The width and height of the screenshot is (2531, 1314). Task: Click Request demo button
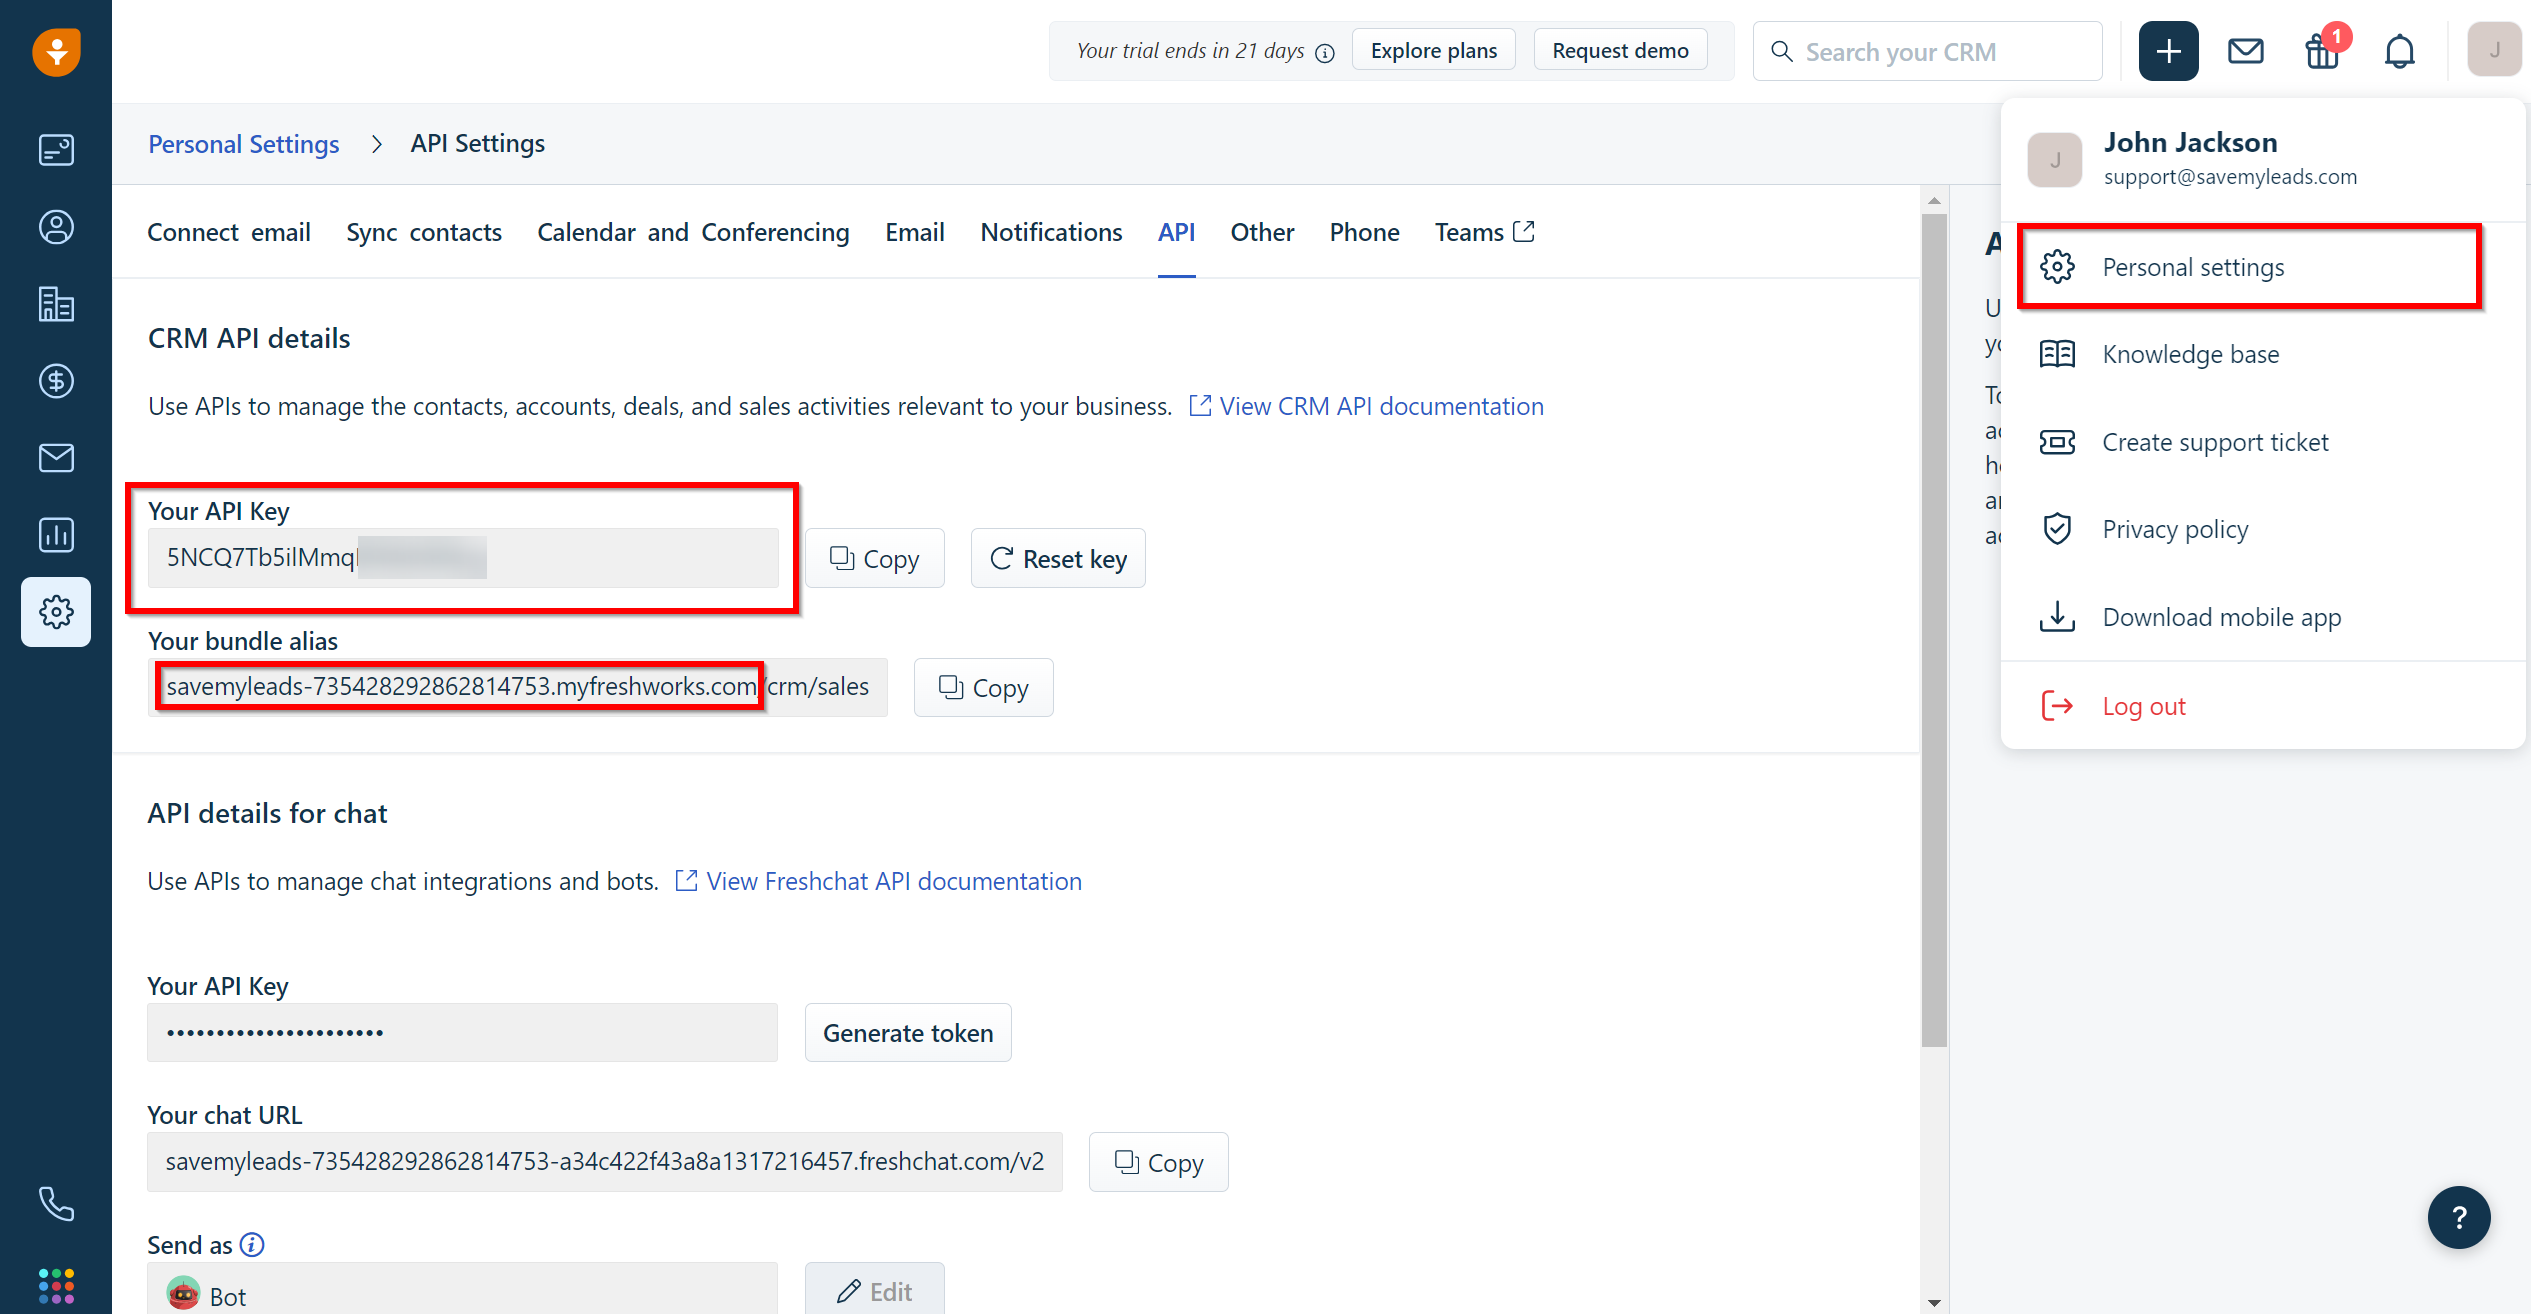tap(1620, 51)
